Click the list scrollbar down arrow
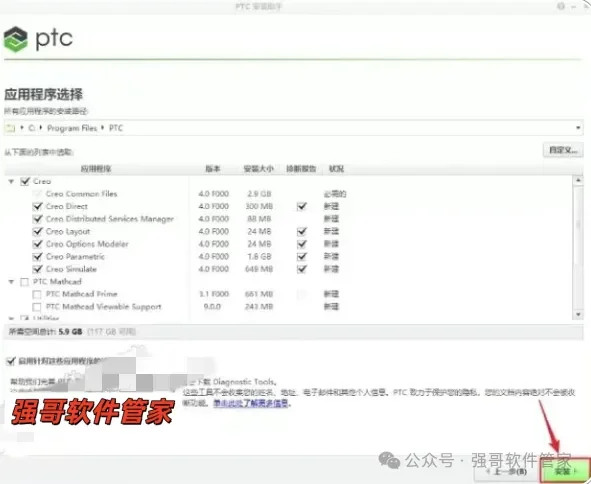 click(578, 315)
